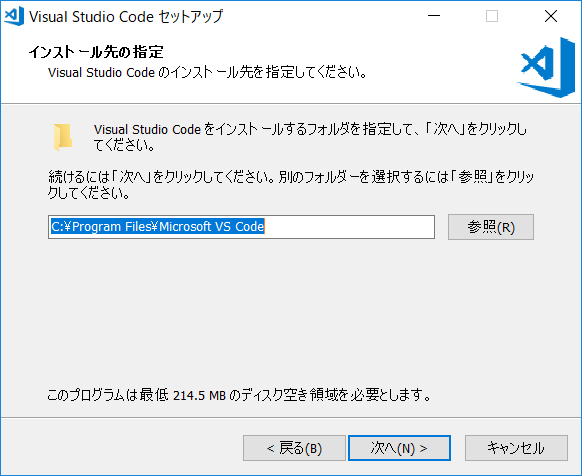The width and height of the screenshot is (582, 476).
Task: Focus the install path input field
Action: (x=241, y=227)
